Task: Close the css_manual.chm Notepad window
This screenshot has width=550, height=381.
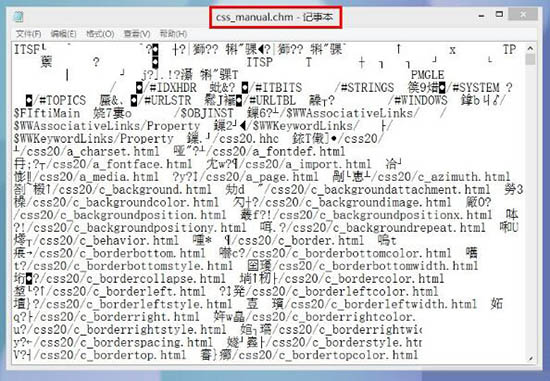Action: pos(523,14)
